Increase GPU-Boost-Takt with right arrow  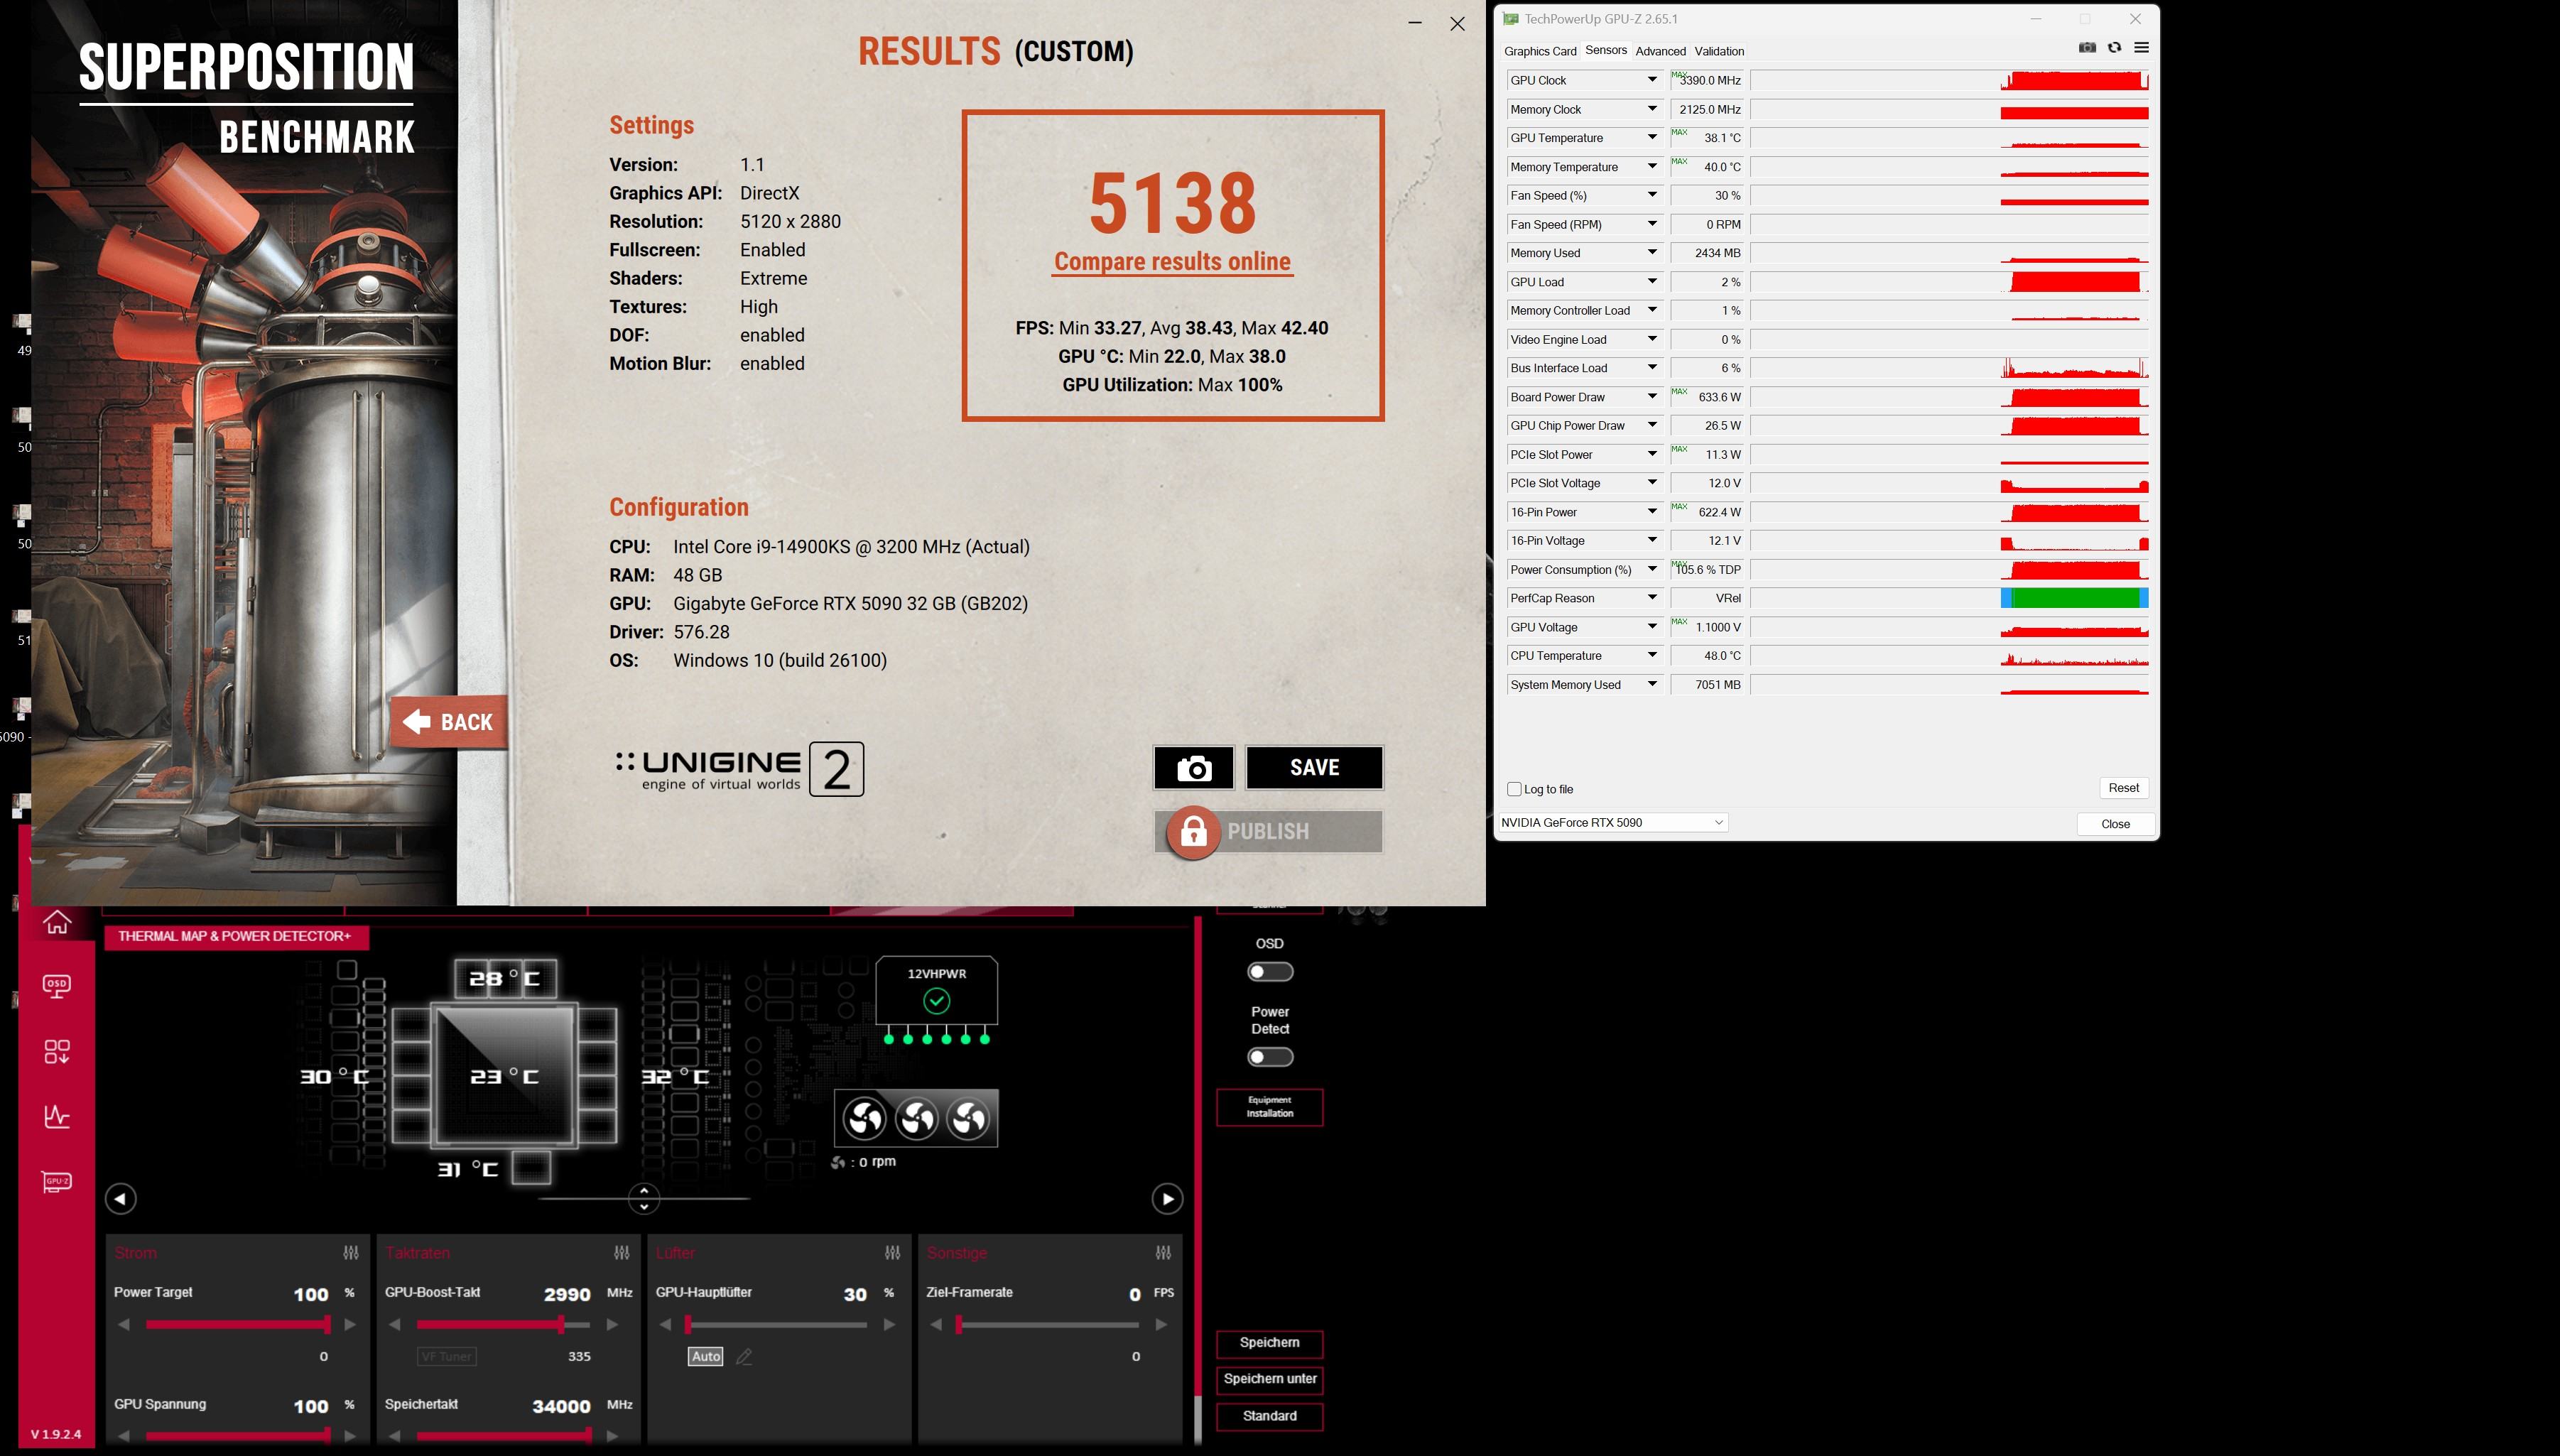[612, 1325]
